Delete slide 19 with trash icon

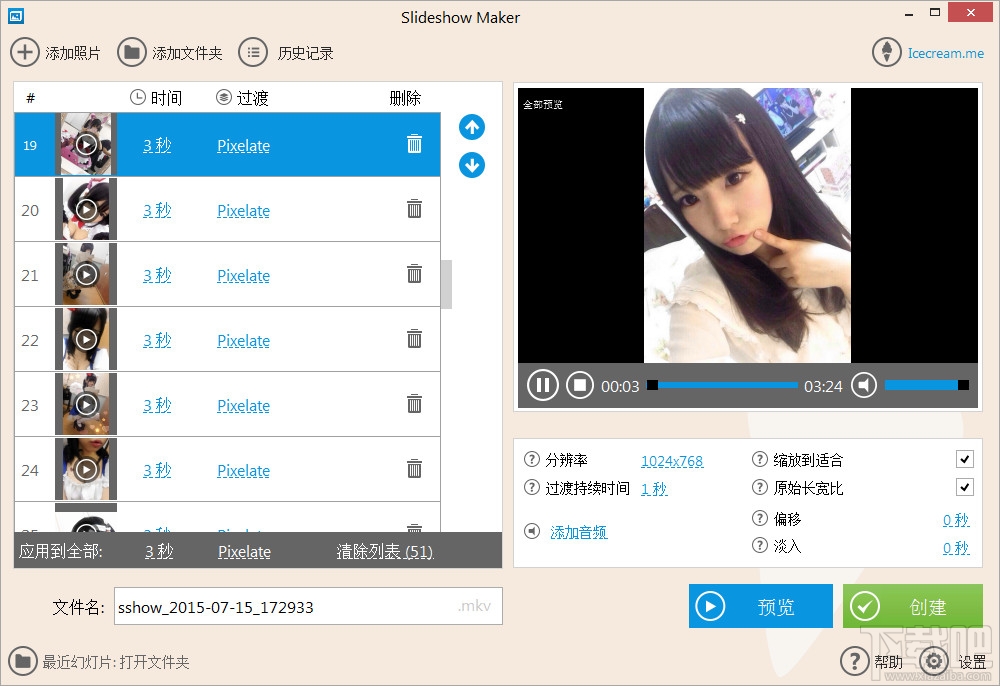415,144
